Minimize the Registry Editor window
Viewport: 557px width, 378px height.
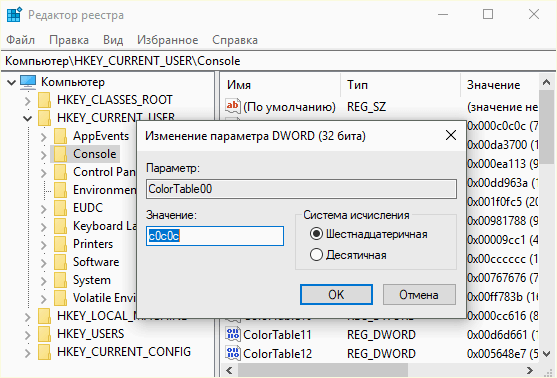[443, 15]
